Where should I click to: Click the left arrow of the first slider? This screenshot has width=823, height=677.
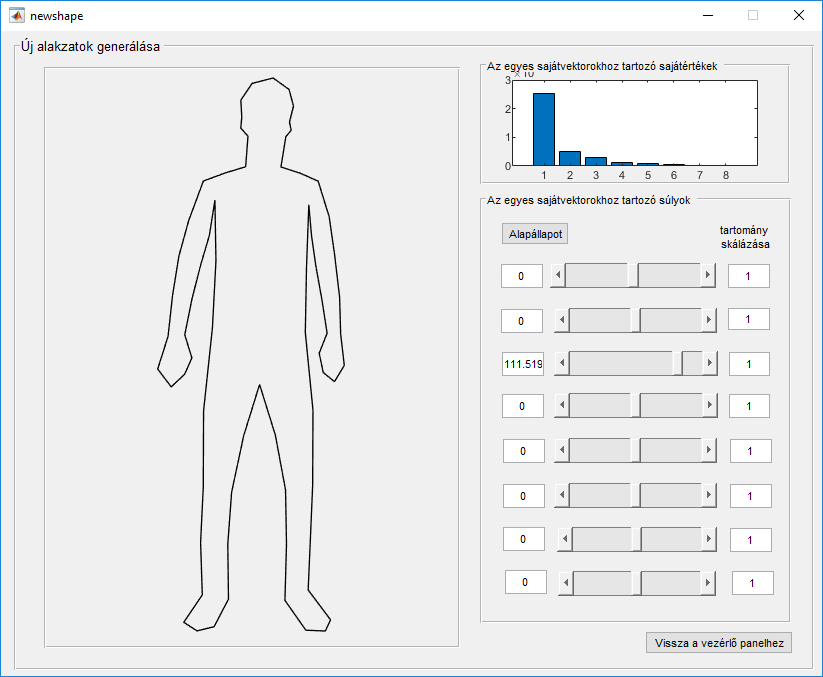click(x=559, y=275)
